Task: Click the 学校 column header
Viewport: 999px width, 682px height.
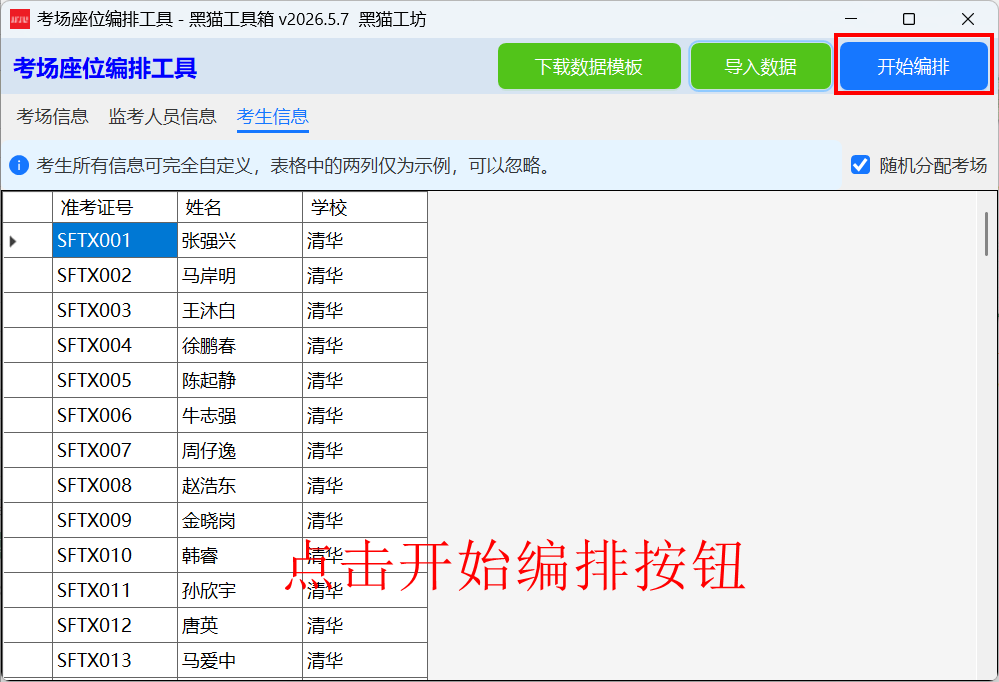Action: [x=364, y=207]
